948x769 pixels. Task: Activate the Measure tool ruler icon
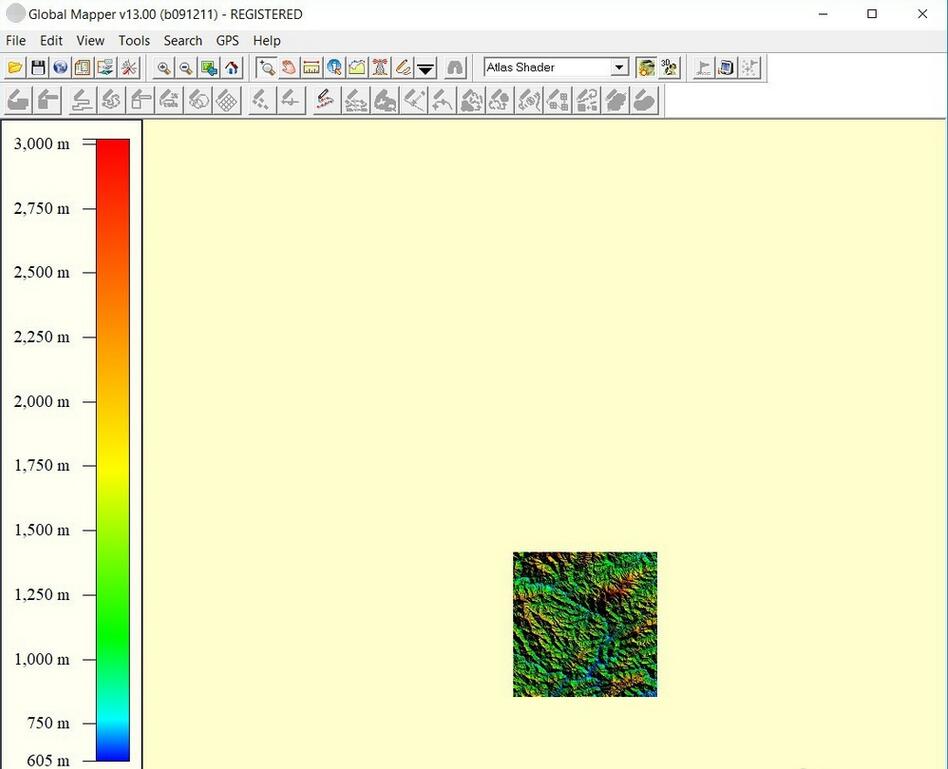pos(311,67)
